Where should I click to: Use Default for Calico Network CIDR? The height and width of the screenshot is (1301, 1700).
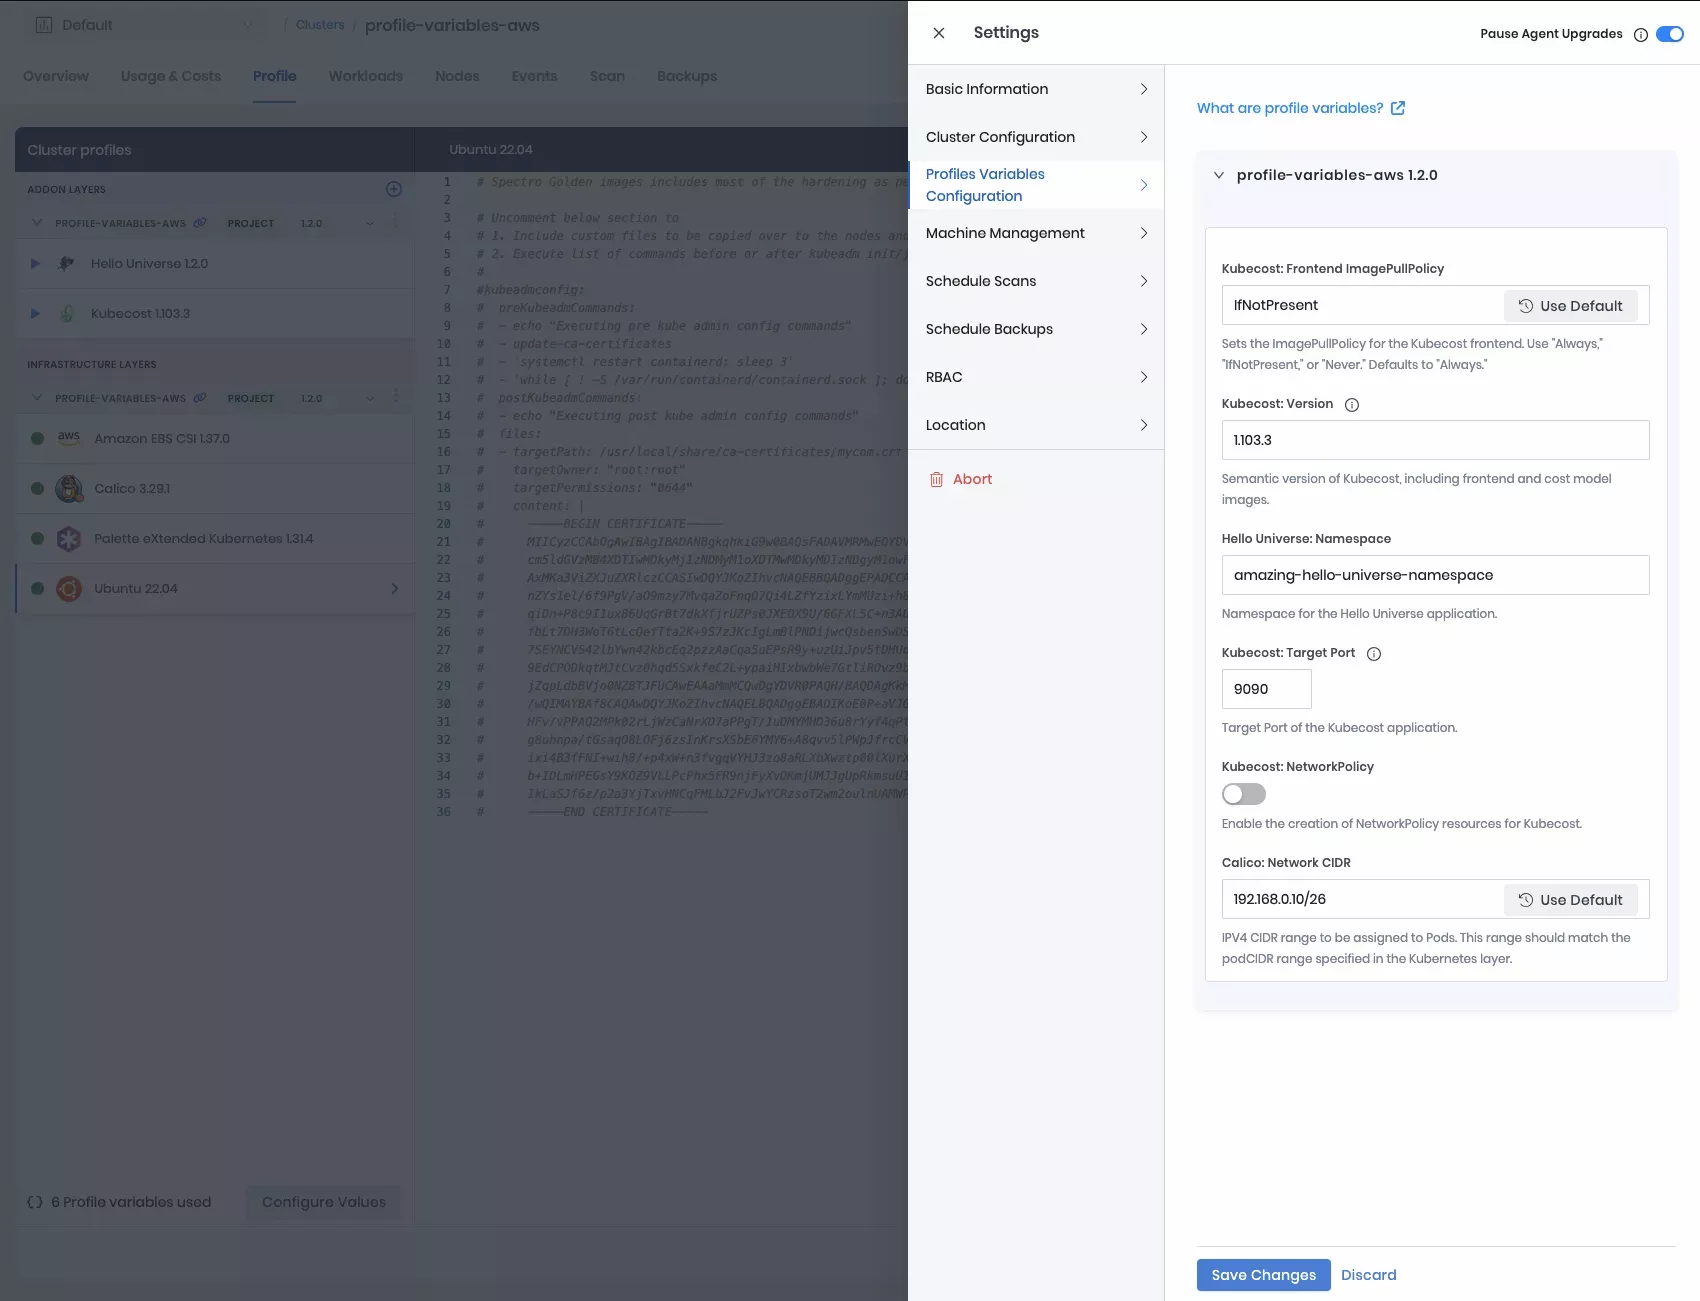1570,900
